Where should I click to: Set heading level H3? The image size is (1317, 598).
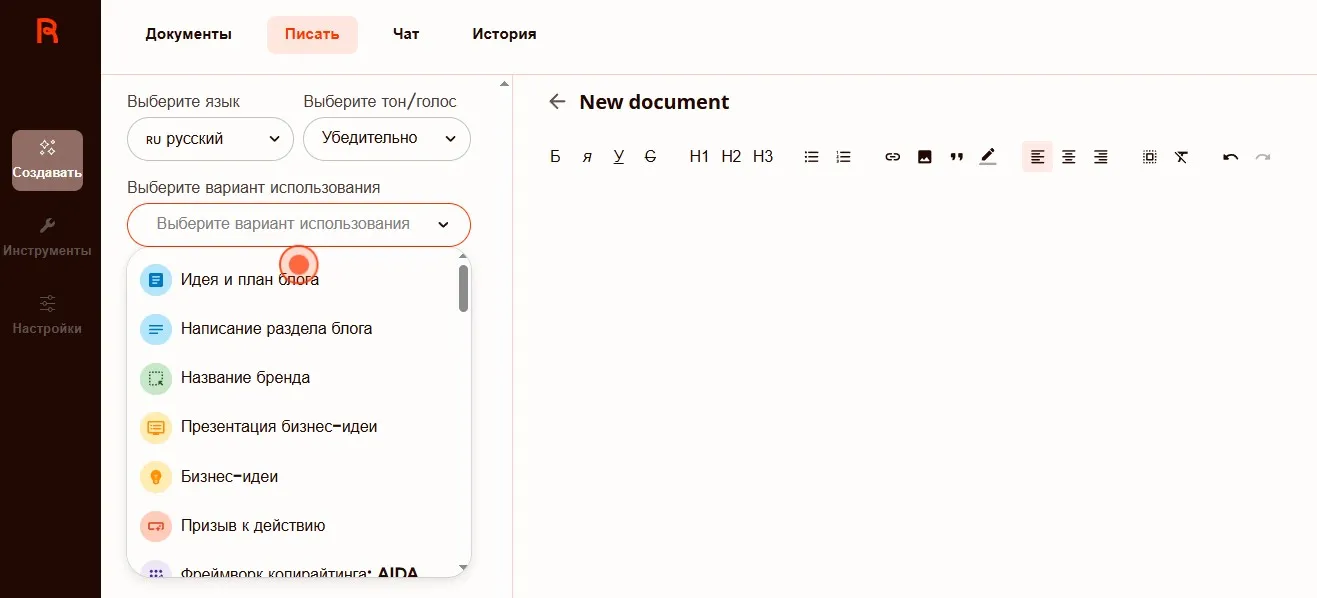point(763,157)
